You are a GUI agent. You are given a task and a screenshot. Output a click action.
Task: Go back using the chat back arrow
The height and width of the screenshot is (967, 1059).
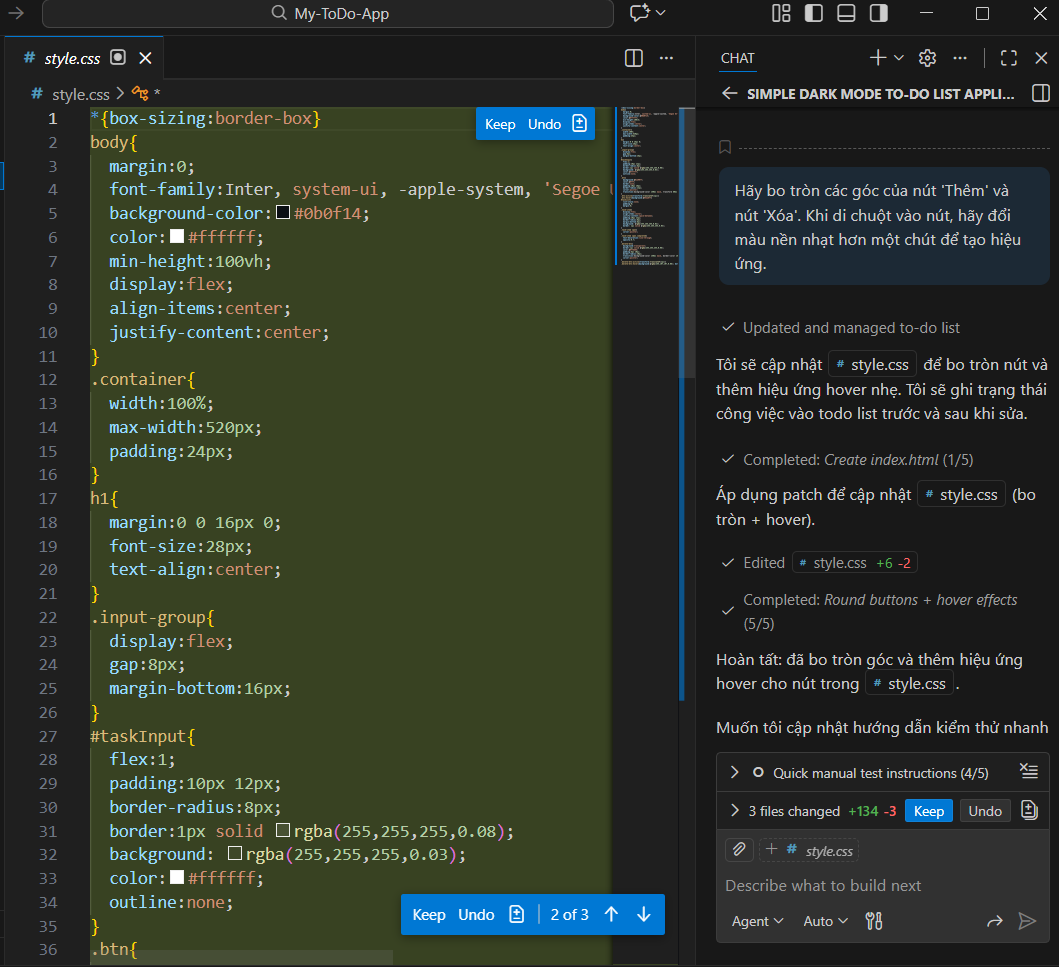pyautogui.click(x=728, y=92)
